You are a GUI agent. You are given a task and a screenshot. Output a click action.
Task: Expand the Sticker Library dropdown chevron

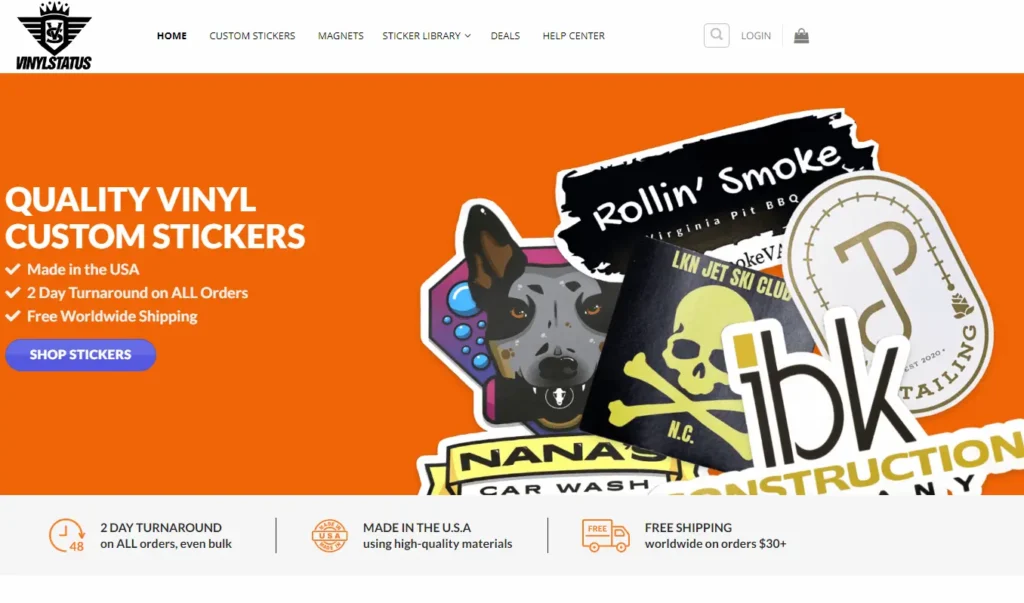(468, 36)
